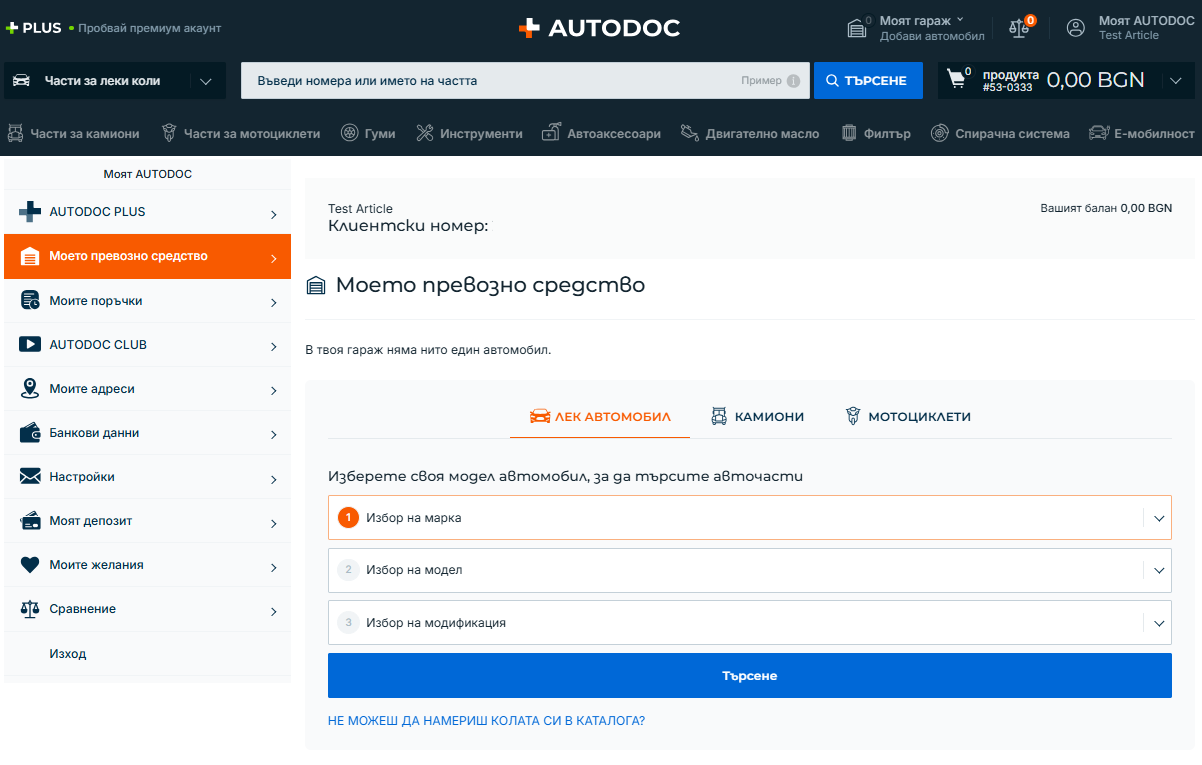Image resolution: width=1202 pixels, height=765 pixels.
Task: Click the part number search input field
Action: click(x=490, y=81)
